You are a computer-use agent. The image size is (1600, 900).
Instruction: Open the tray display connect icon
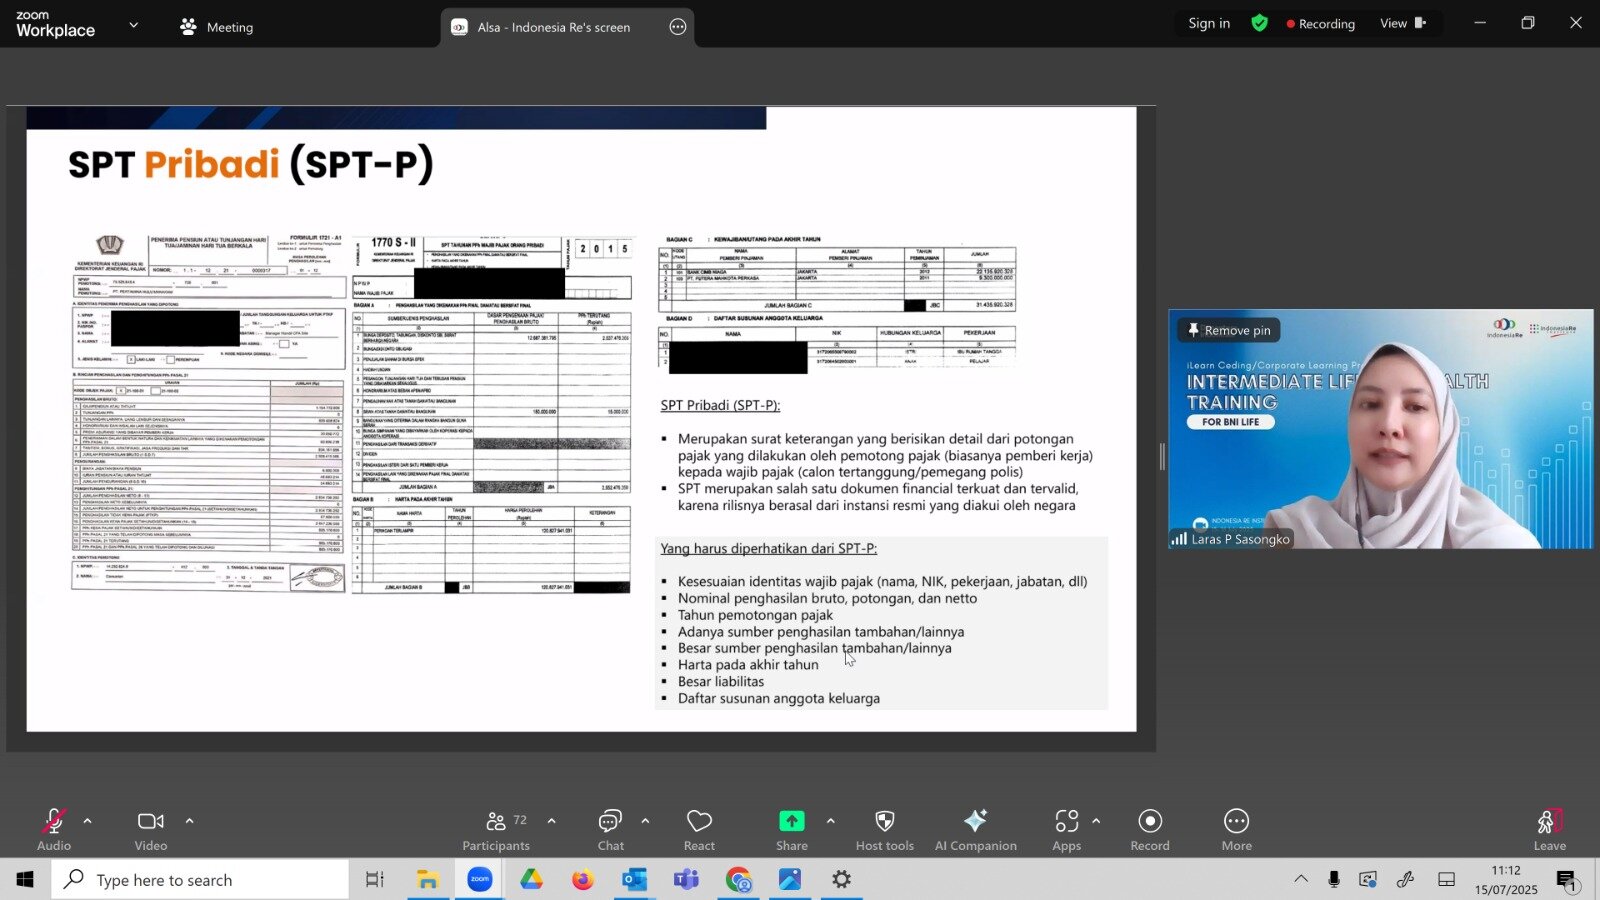tap(1368, 879)
